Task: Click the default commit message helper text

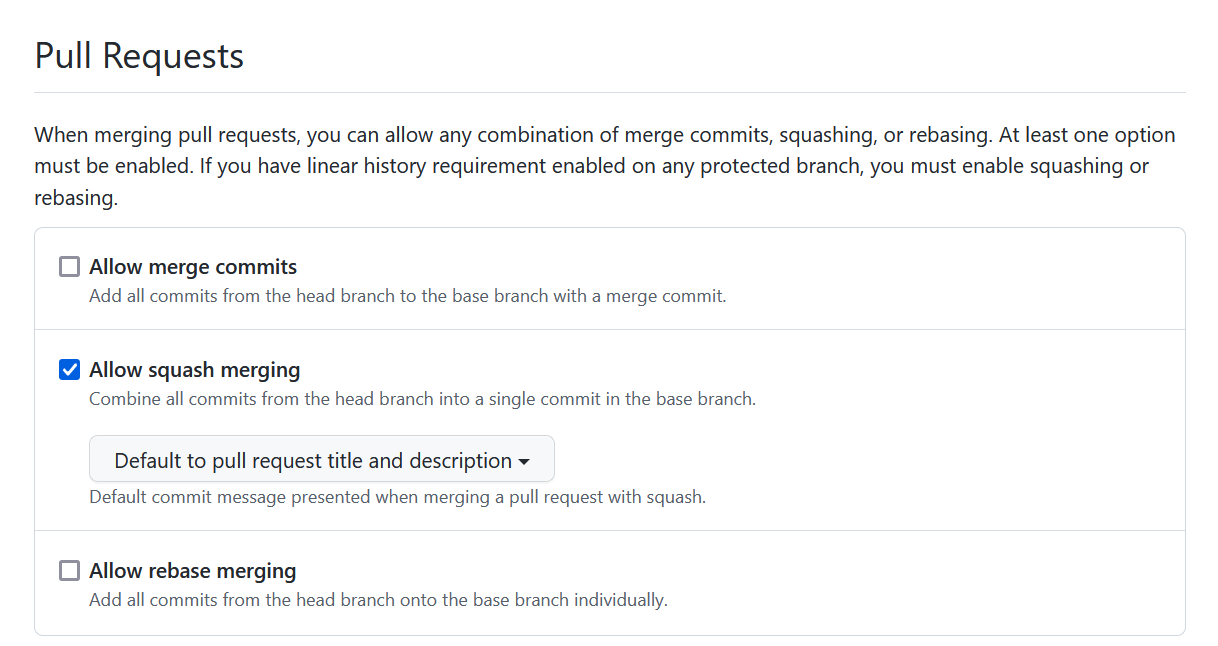Action: click(x=397, y=496)
